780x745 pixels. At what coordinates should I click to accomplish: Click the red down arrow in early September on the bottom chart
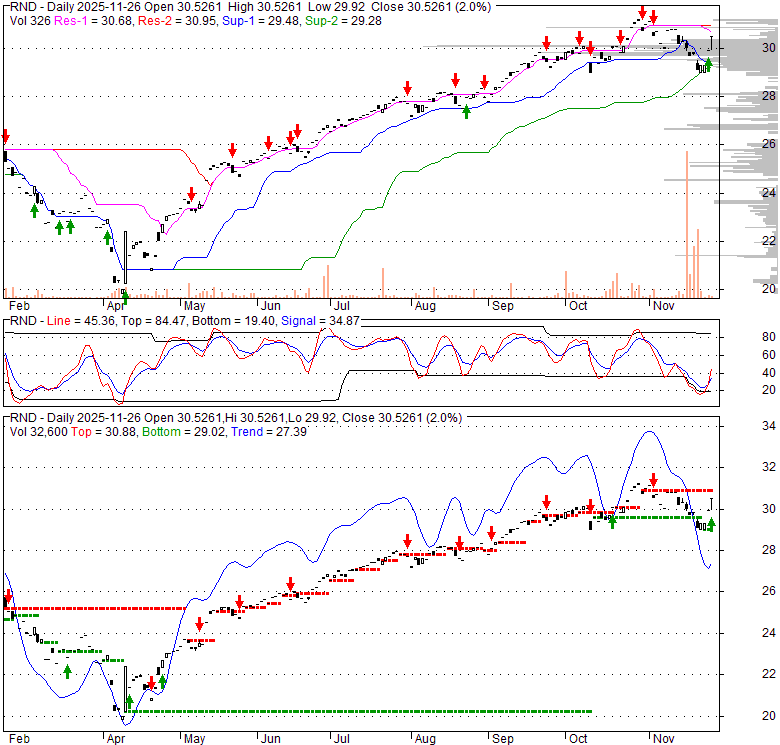tap(547, 503)
